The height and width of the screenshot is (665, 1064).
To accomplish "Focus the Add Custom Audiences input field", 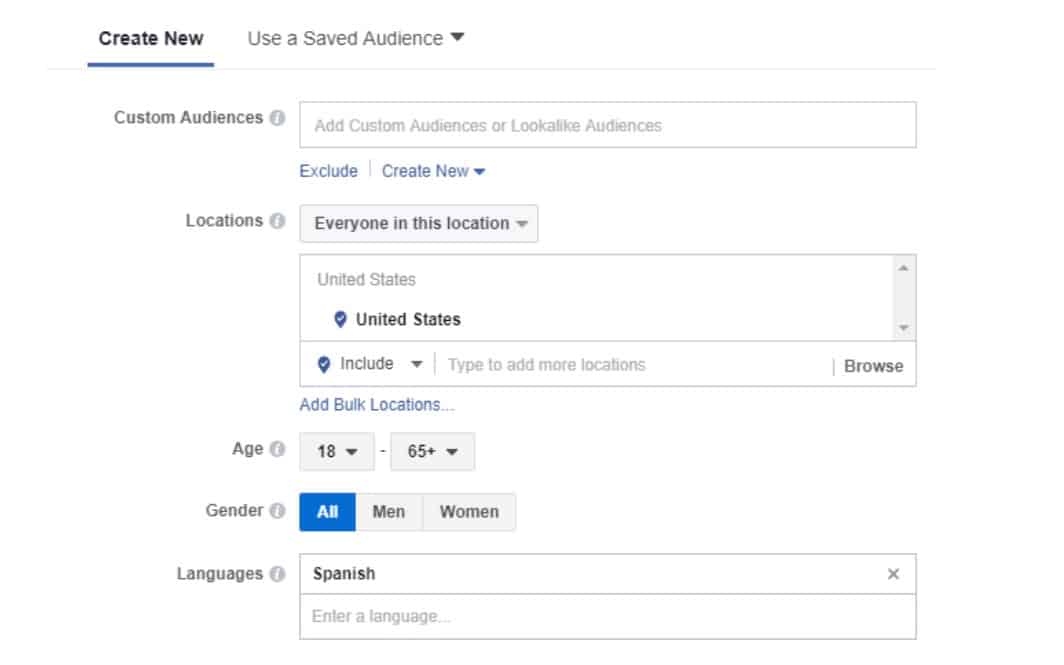I will tap(607, 125).
